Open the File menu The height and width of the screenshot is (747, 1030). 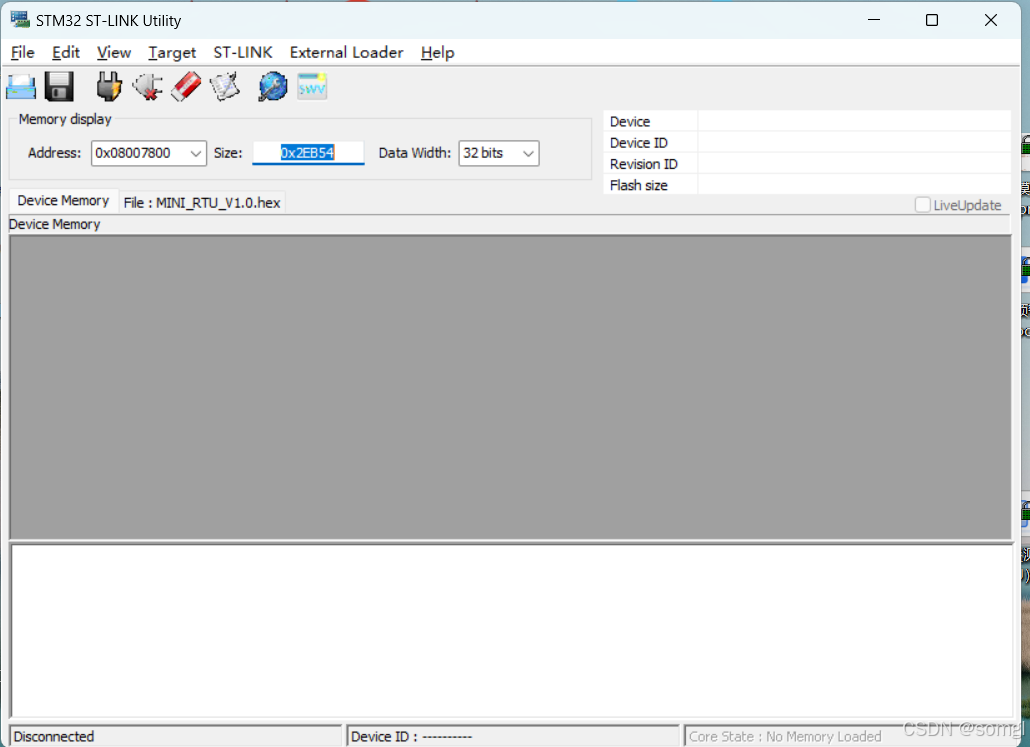tap(22, 53)
